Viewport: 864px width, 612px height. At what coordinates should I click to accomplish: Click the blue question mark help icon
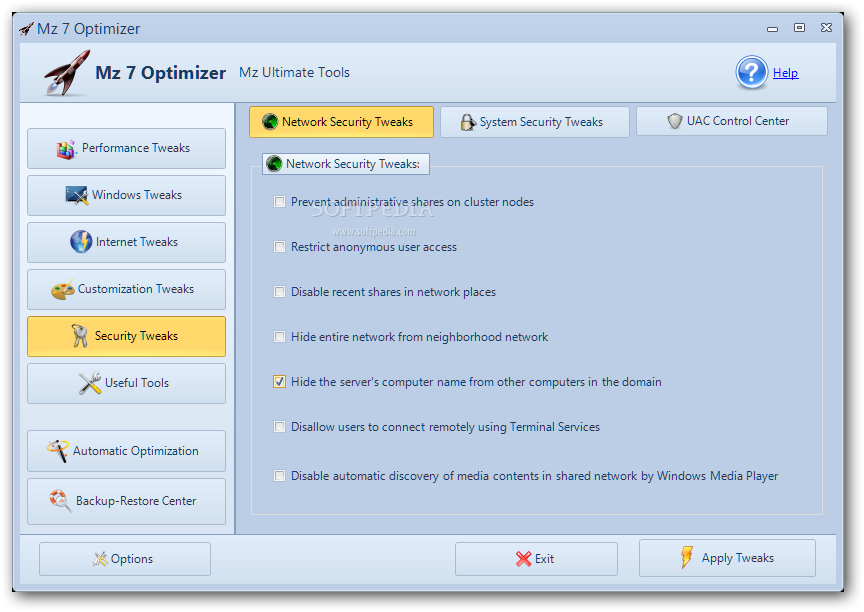[x=751, y=72]
